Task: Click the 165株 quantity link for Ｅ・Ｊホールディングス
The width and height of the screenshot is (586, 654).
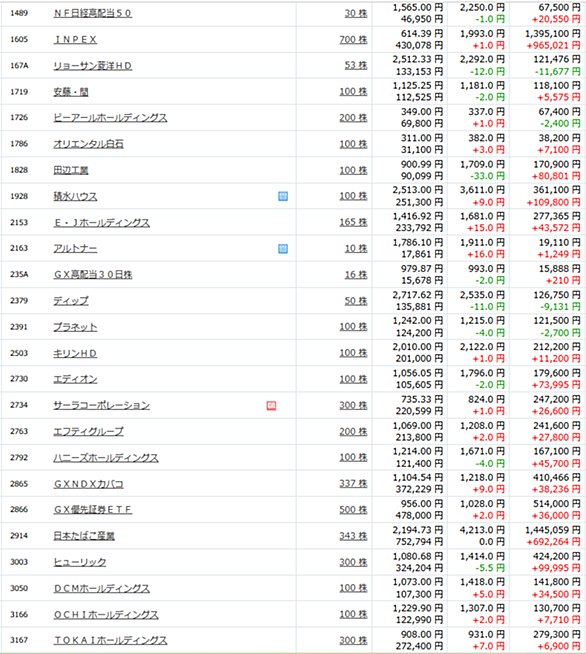Action: click(x=353, y=222)
